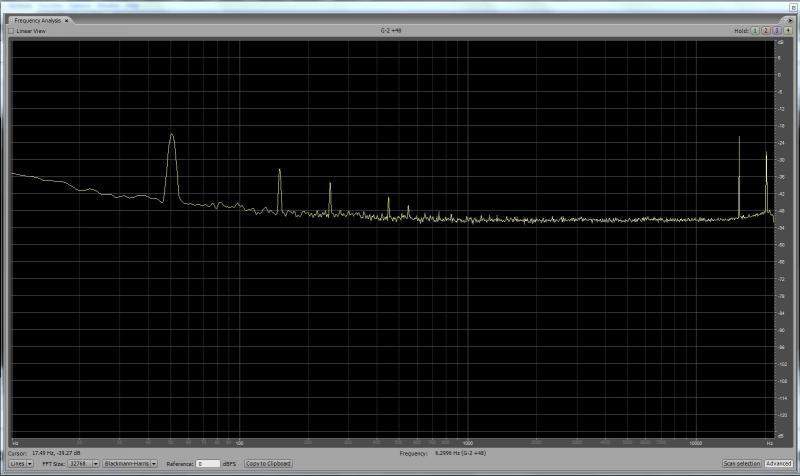Enable the Linear View checkbox

[x=11, y=31]
